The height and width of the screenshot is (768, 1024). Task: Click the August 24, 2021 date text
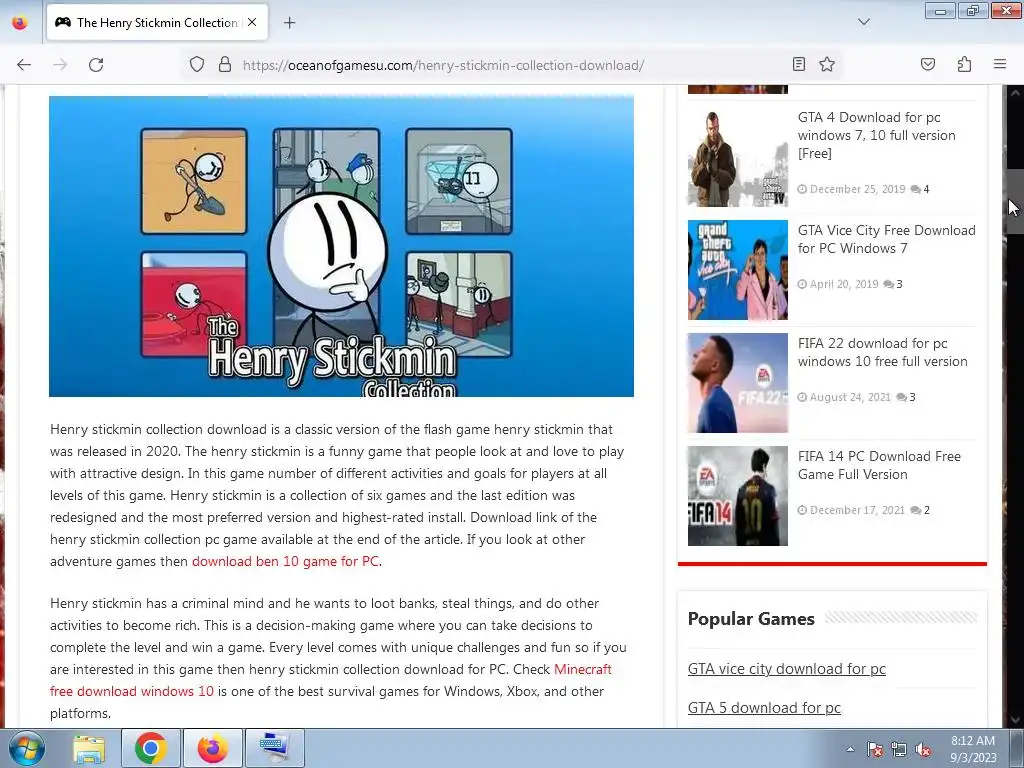point(850,397)
